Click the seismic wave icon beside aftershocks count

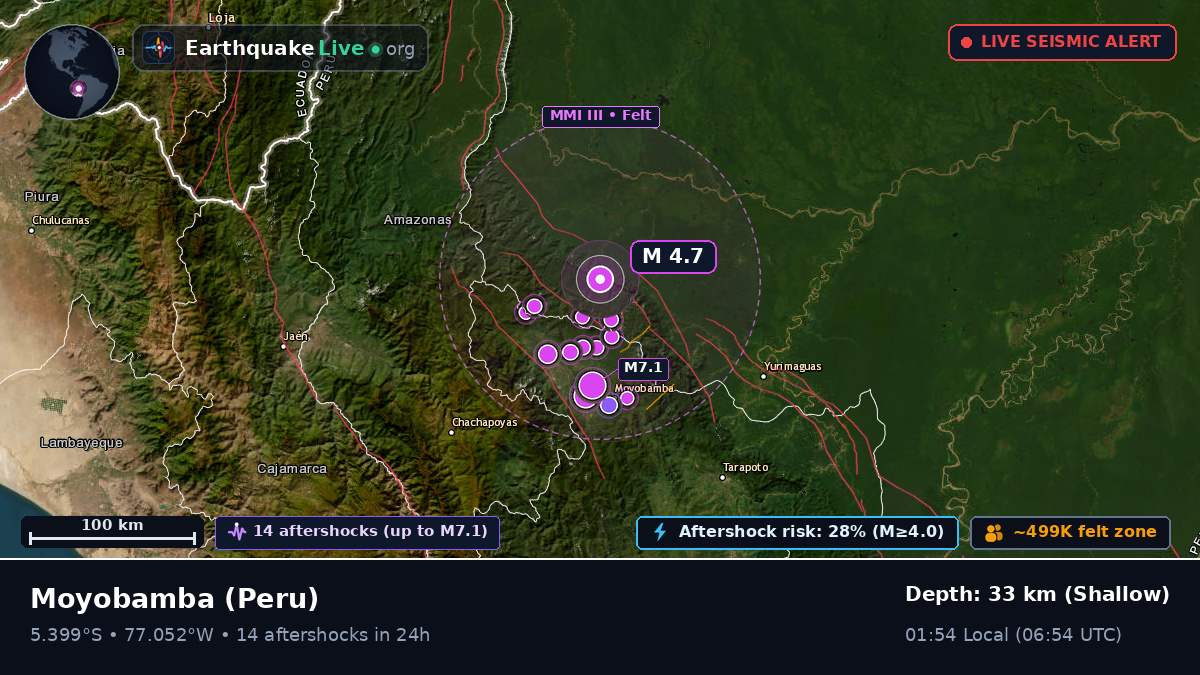pyautogui.click(x=237, y=532)
